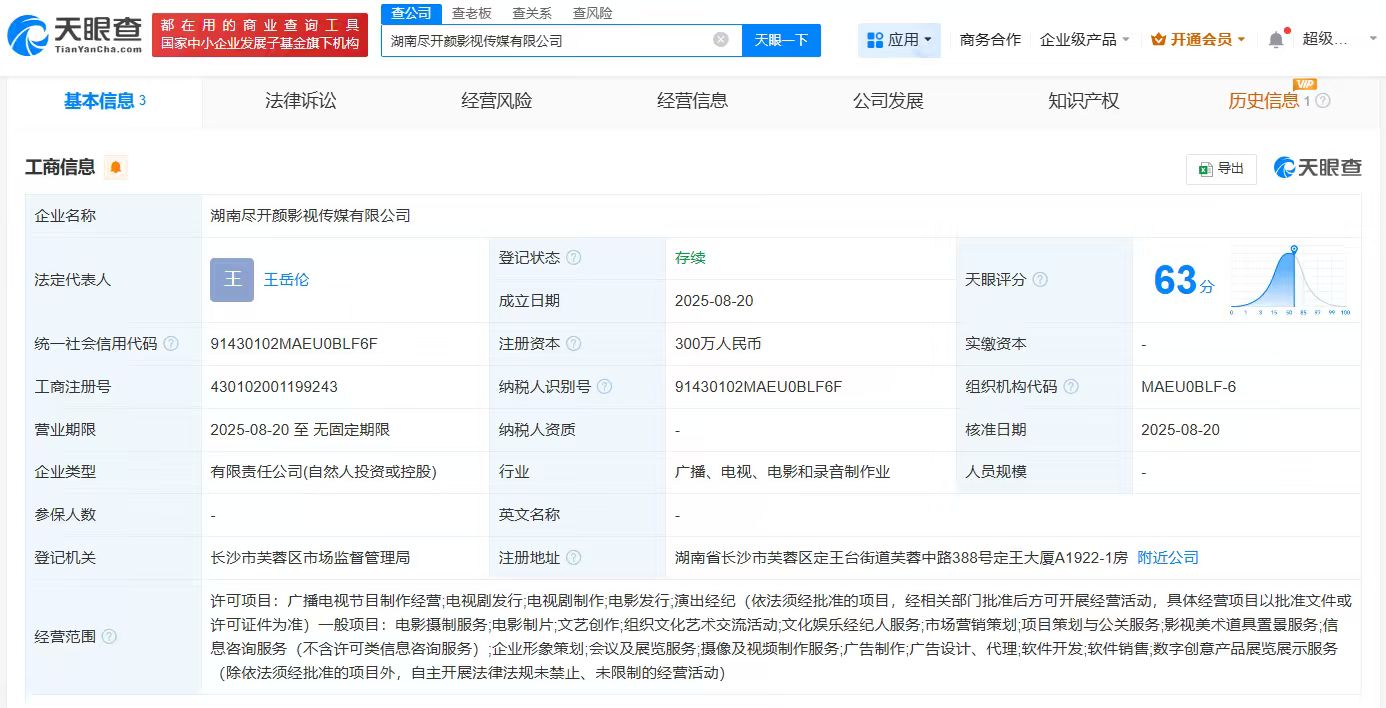Click help icon next to 组织机构代码

coord(1071,387)
